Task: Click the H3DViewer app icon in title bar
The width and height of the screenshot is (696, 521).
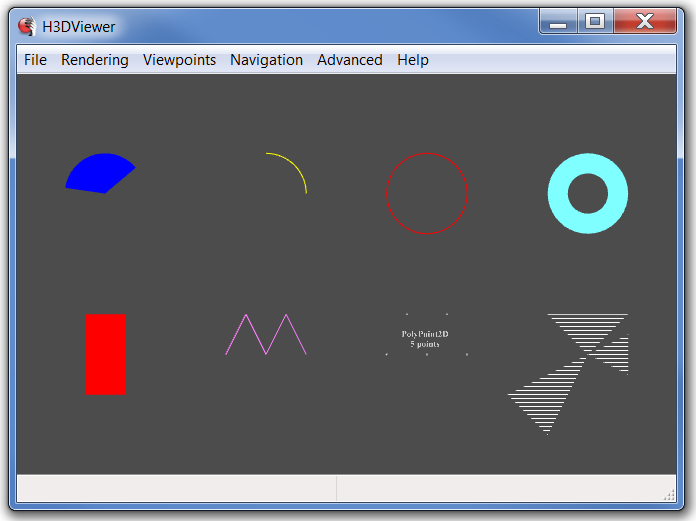Action: click(27, 26)
